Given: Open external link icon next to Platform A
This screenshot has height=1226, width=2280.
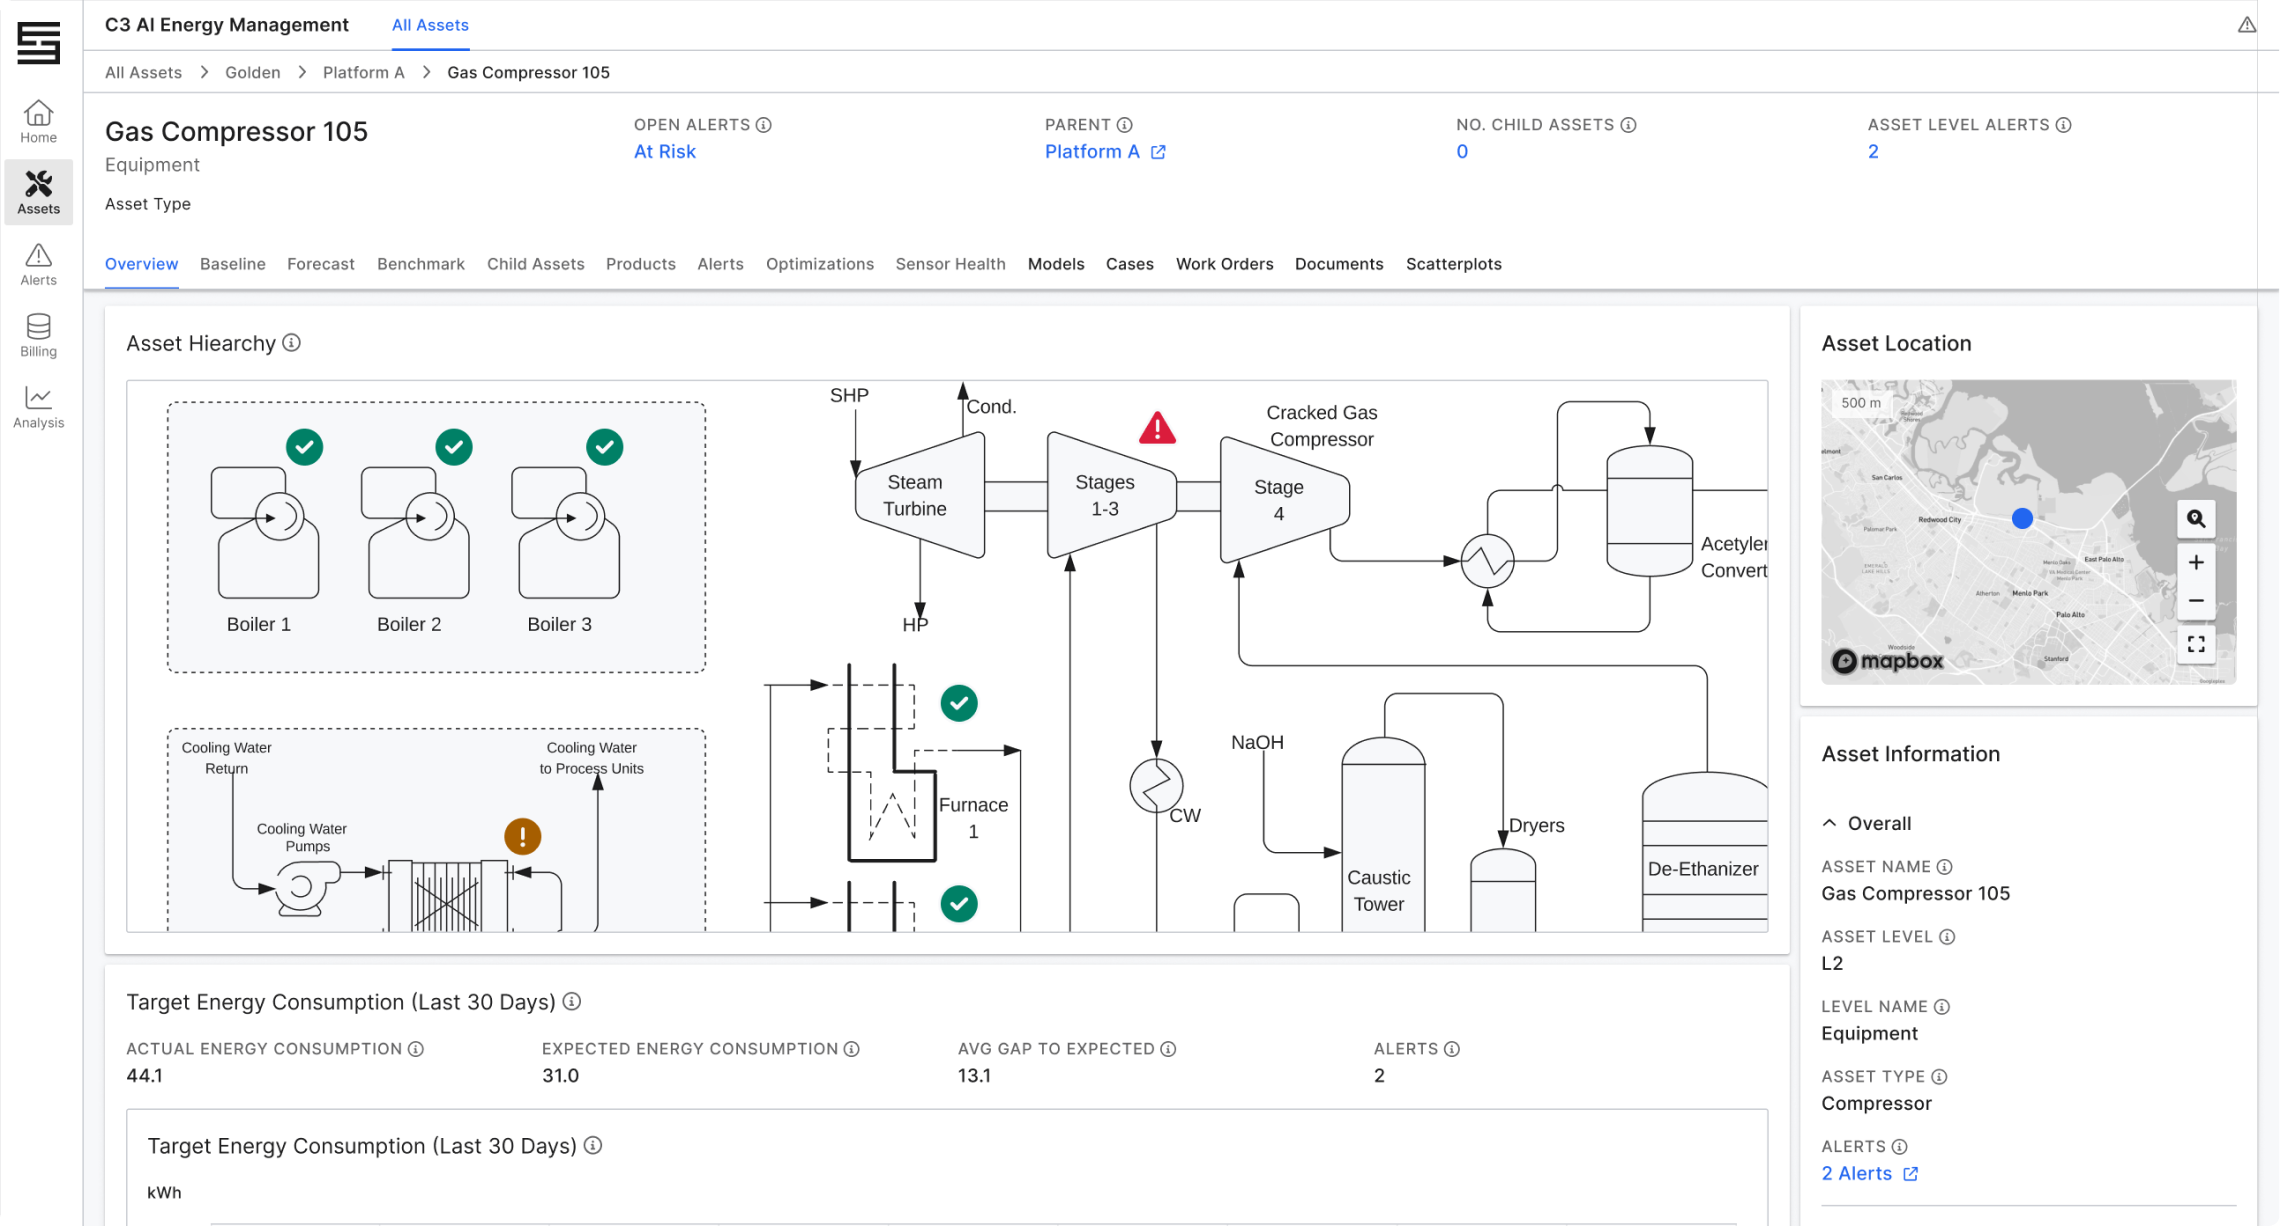Looking at the screenshot, I should pos(1158,152).
